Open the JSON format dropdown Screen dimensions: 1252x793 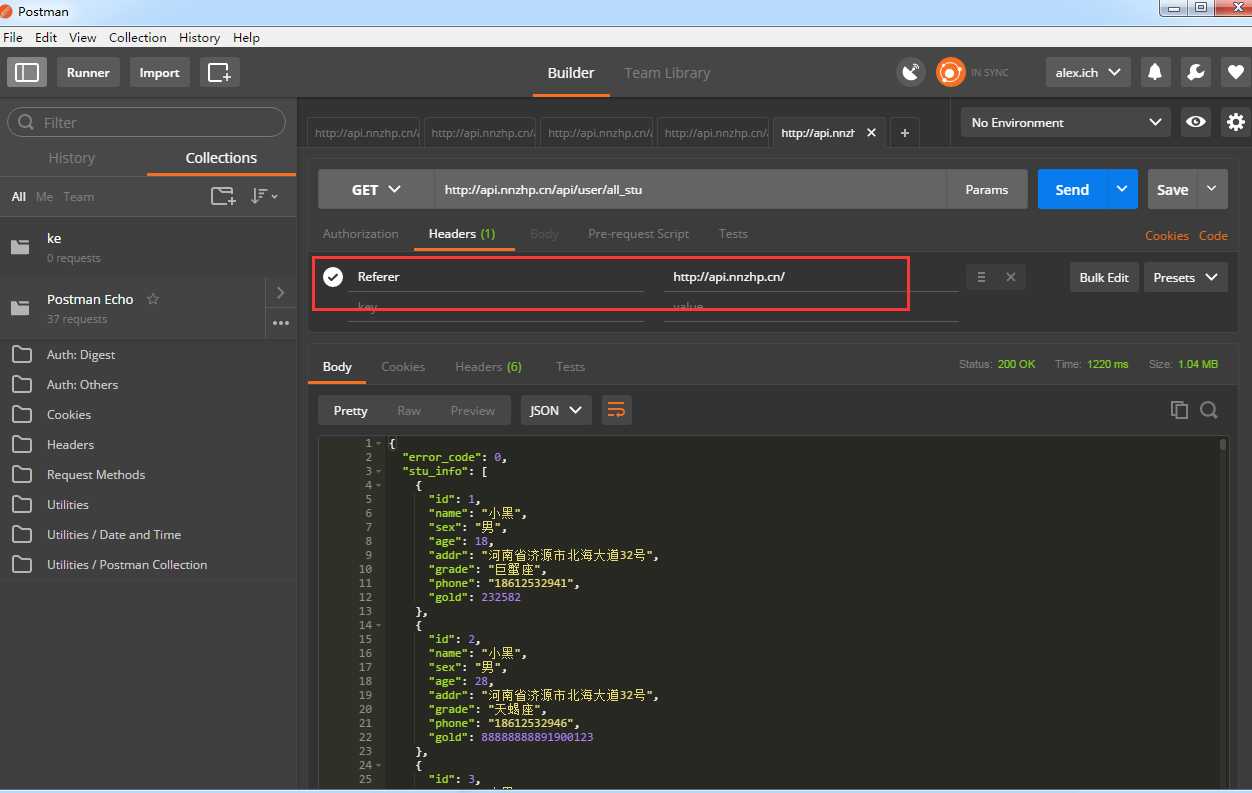(x=556, y=410)
